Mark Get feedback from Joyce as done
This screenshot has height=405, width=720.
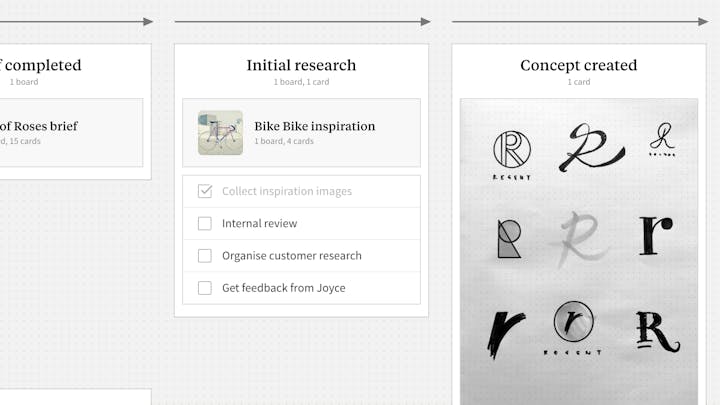(205, 288)
